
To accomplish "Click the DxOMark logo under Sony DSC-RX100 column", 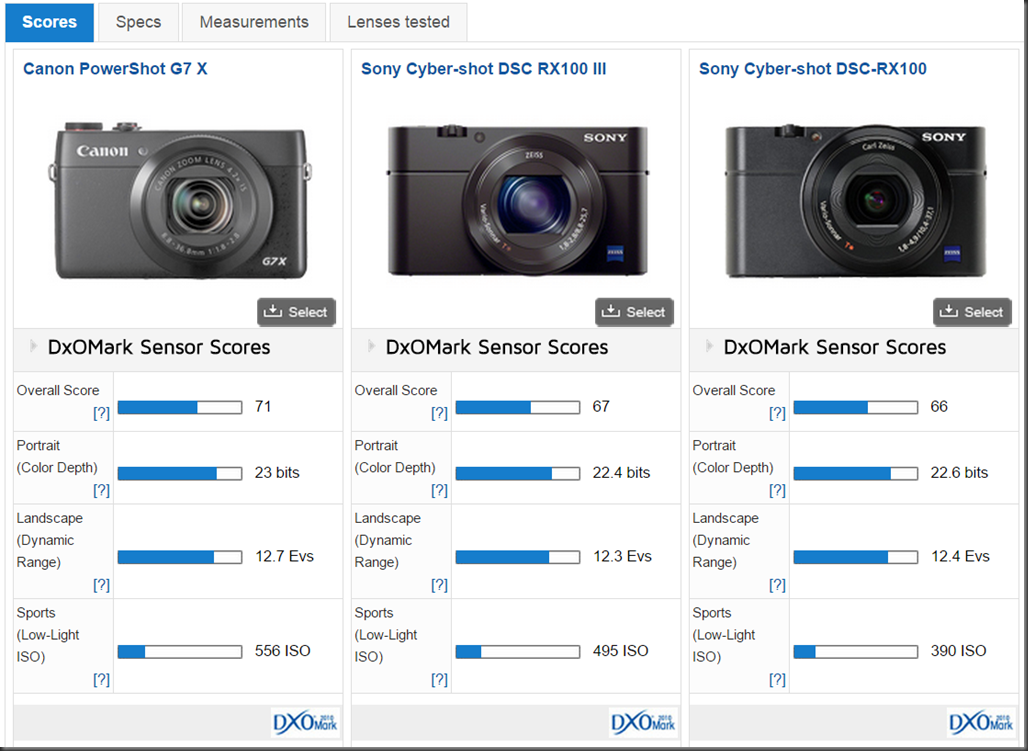I will [981, 723].
